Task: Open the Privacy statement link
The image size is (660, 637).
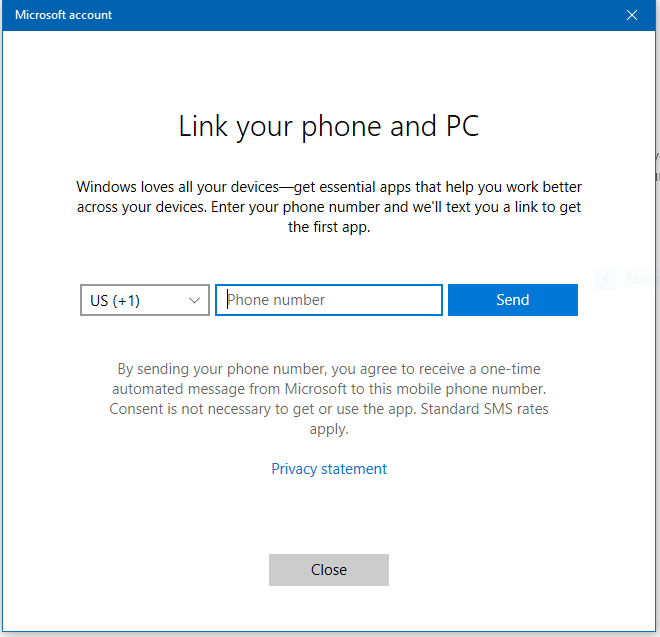Action: tap(329, 469)
